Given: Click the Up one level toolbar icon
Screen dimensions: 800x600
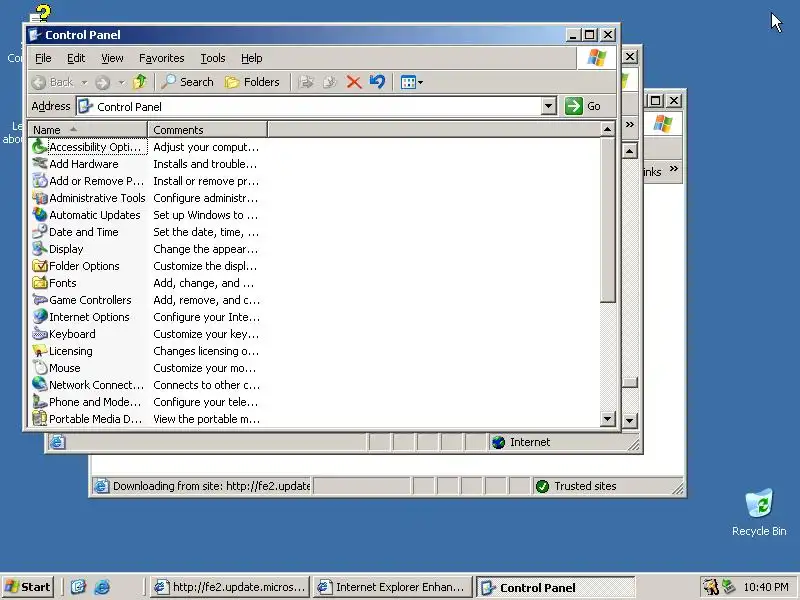Looking at the screenshot, I should [139, 82].
